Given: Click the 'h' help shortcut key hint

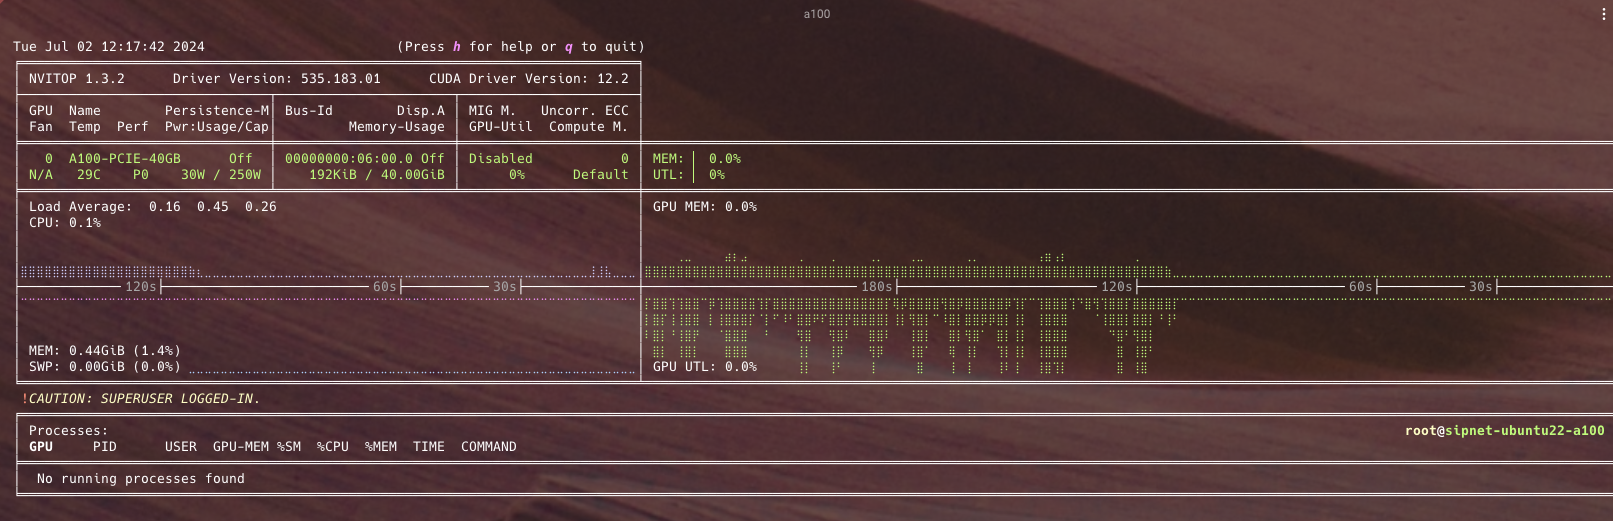Looking at the screenshot, I should (x=457, y=47).
